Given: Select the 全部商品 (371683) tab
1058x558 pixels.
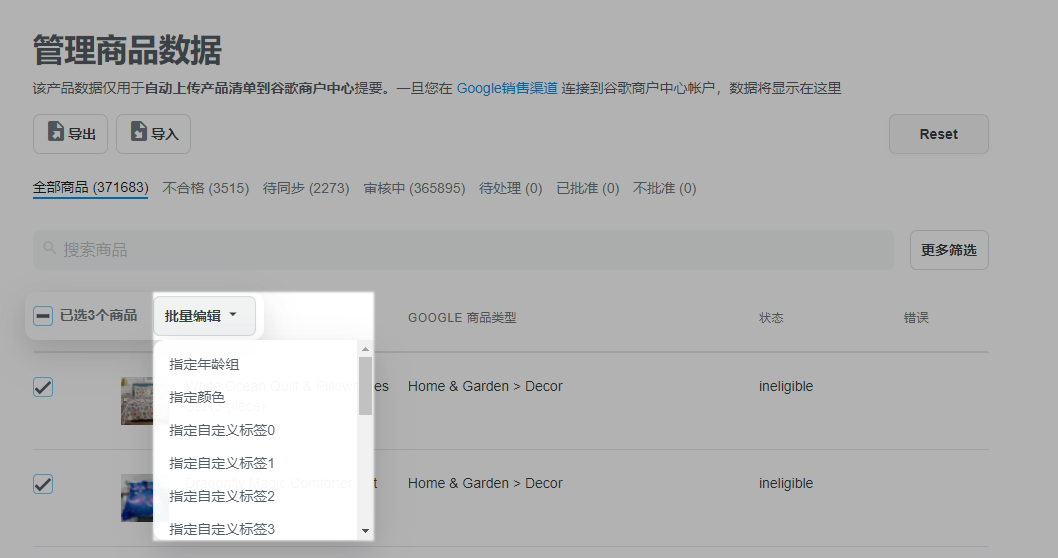Looking at the screenshot, I should click(x=90, y=188).
